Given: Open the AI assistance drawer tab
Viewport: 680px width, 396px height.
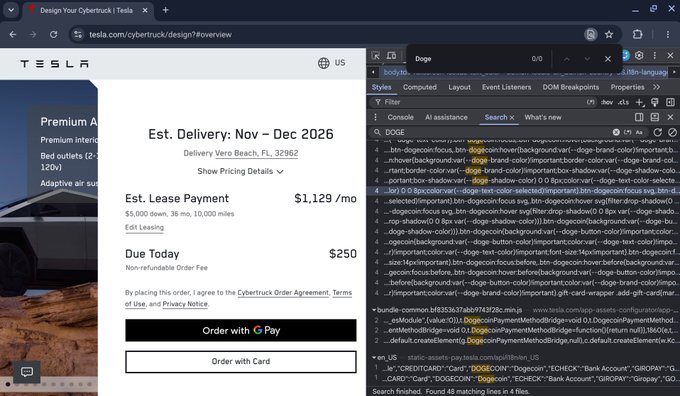Looking at the screenshot, I should 446,117.
